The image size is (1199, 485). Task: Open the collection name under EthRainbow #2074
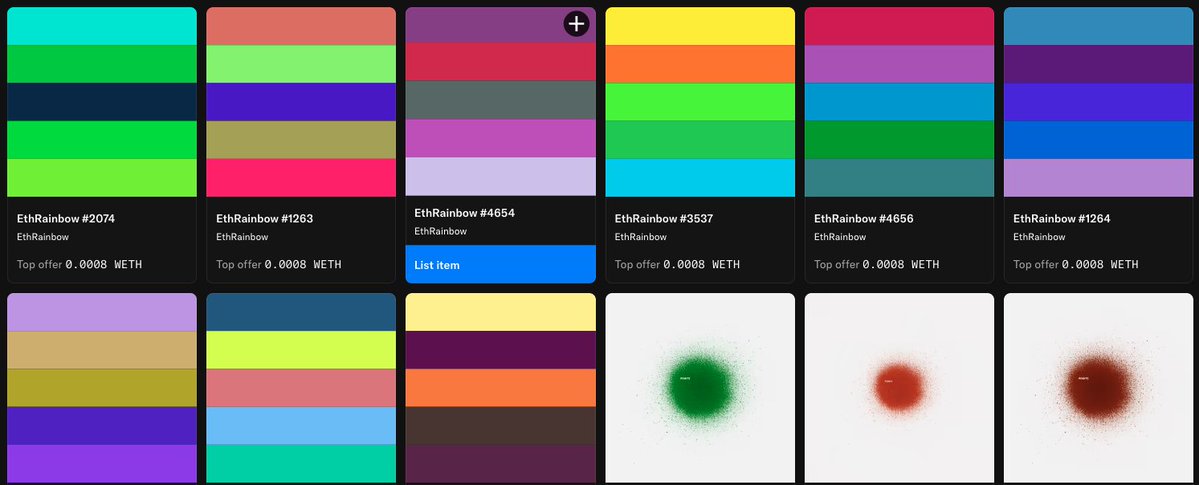point(43,237)
